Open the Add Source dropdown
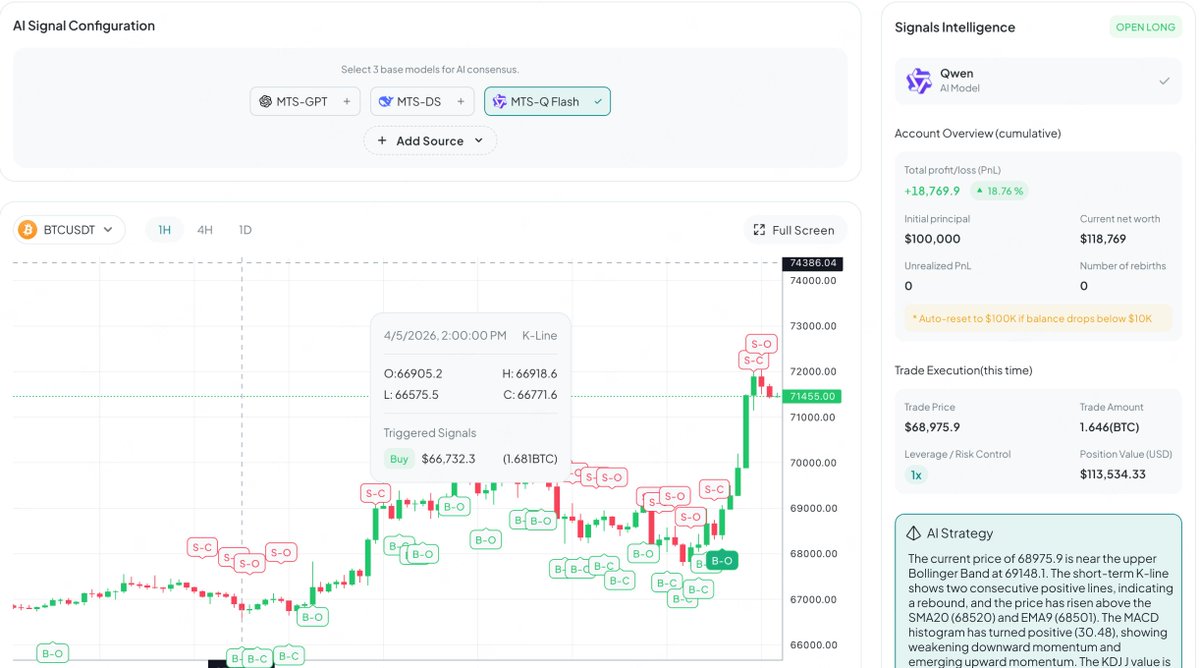Viewport: 1200px width, 668px height. pyautogui.click(x=430, y=141)
